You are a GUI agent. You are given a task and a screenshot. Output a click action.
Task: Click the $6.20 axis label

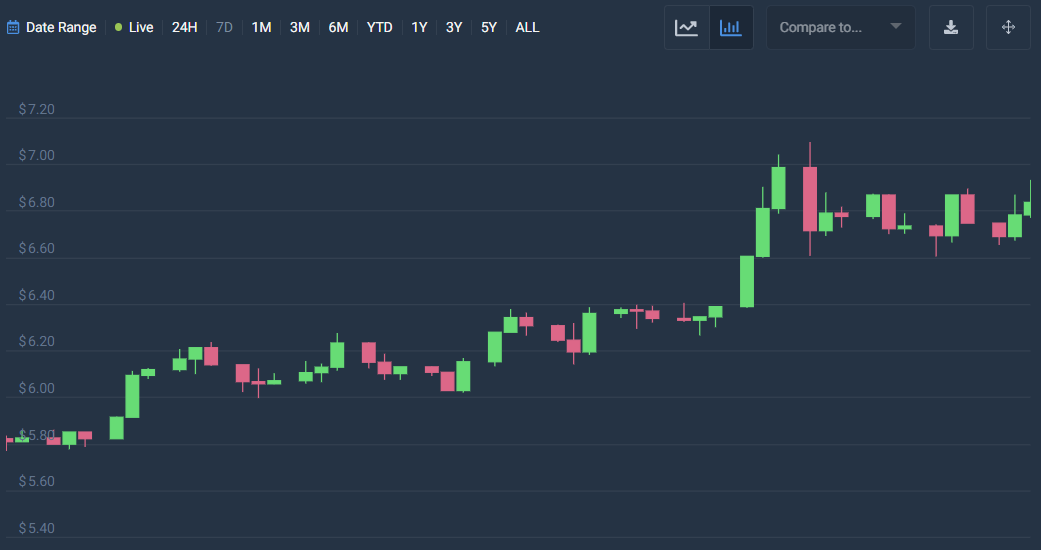[37, 341]
